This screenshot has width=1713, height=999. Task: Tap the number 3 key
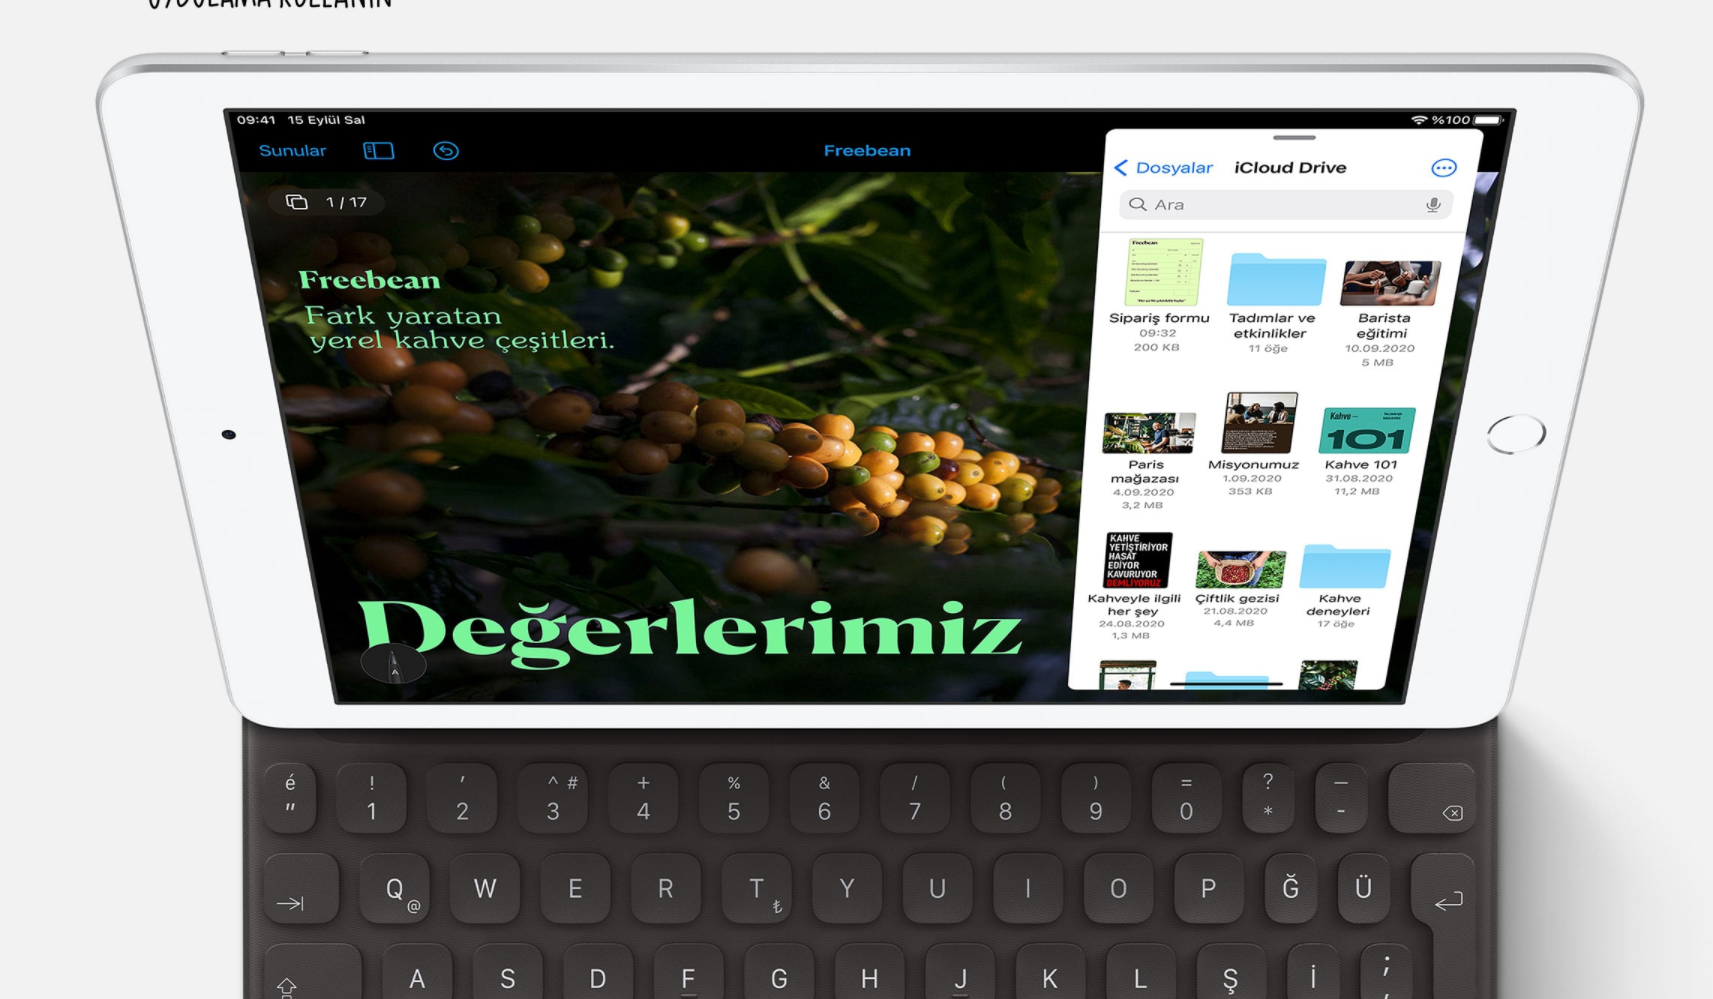pos(553,798)
